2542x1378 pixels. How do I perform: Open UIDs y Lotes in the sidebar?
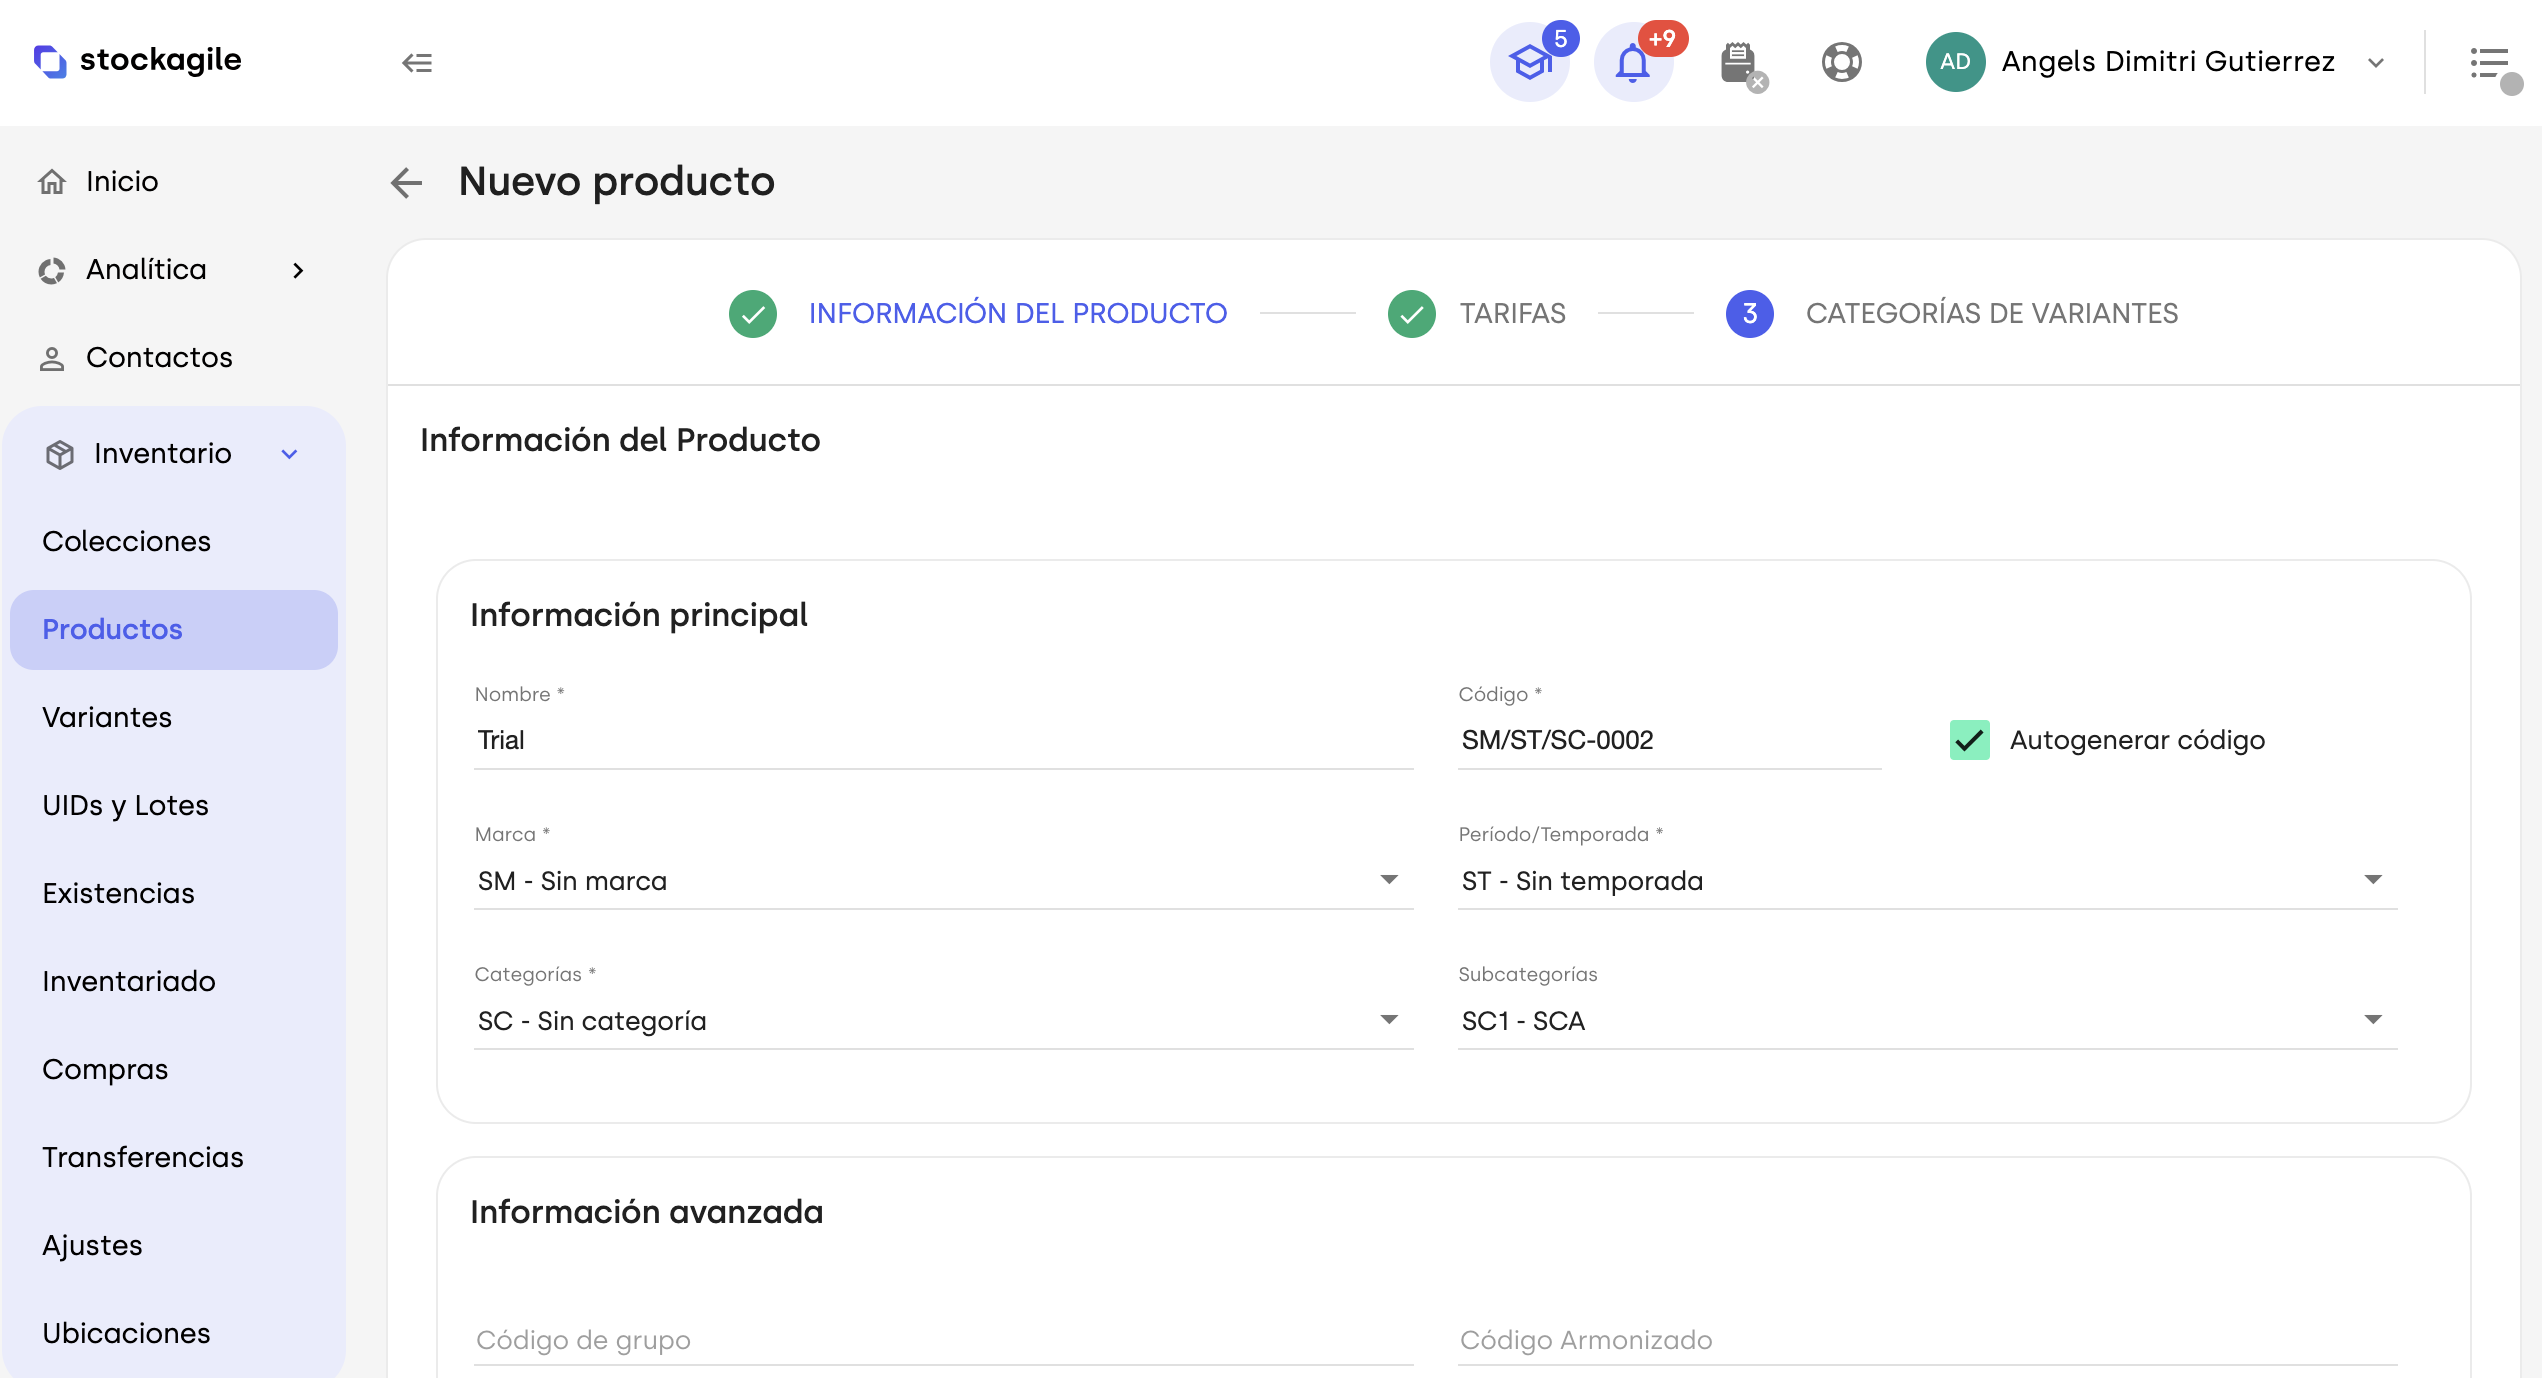[x=126, y=806]
